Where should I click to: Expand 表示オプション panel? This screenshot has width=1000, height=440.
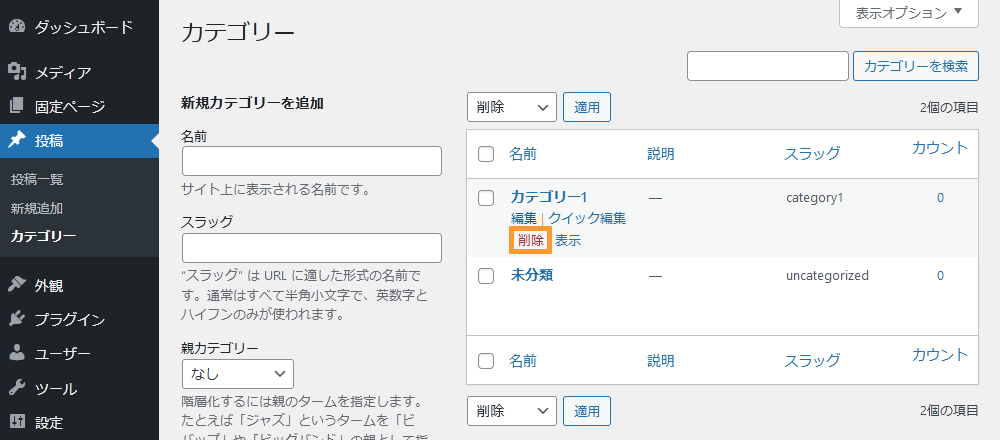(909, 13)
